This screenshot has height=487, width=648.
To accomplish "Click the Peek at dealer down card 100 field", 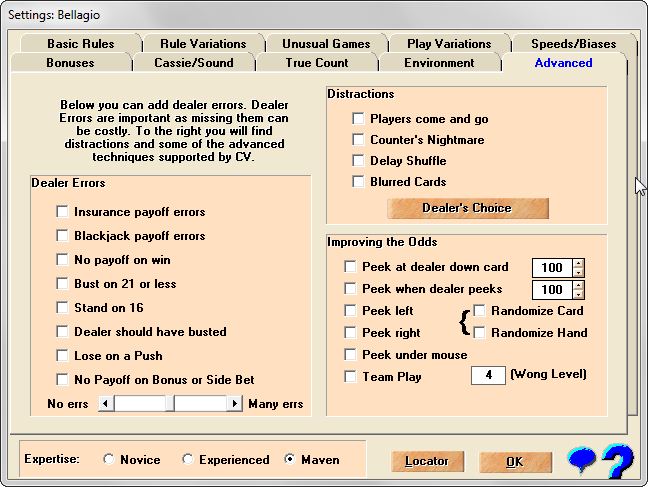I will [x=553, y=268].
